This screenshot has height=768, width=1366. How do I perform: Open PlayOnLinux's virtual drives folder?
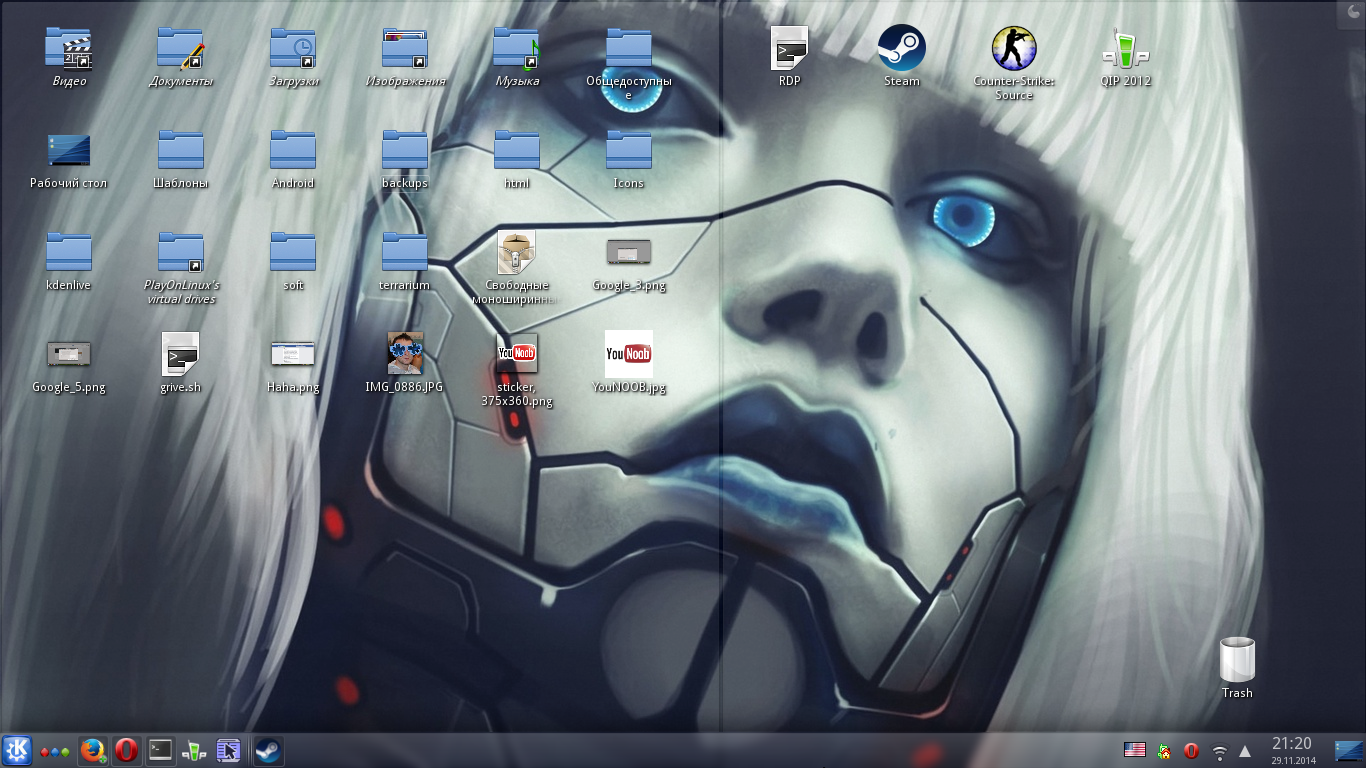(x=181, y=252)
